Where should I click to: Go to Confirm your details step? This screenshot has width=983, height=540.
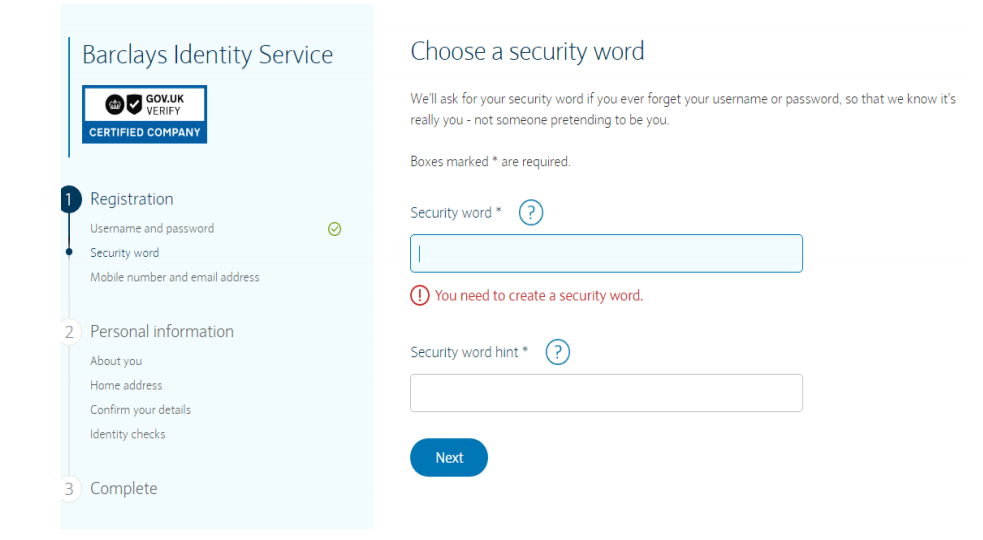pos(140,410)
